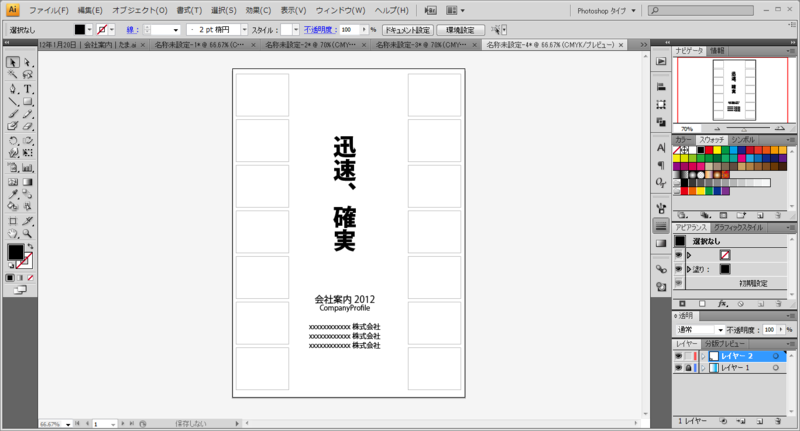Switch to シンボル panel tab
Screen dimensions: 800x431
pos(743,140)
